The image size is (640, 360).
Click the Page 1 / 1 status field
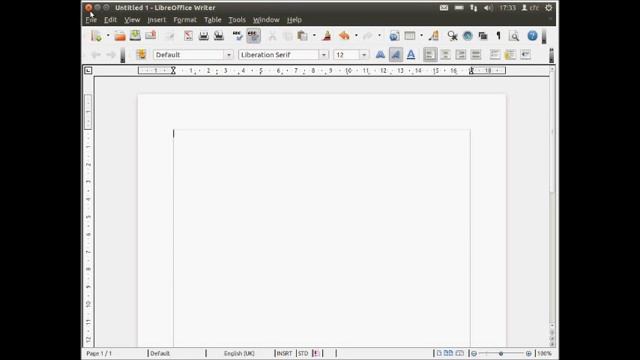[99, 353]
